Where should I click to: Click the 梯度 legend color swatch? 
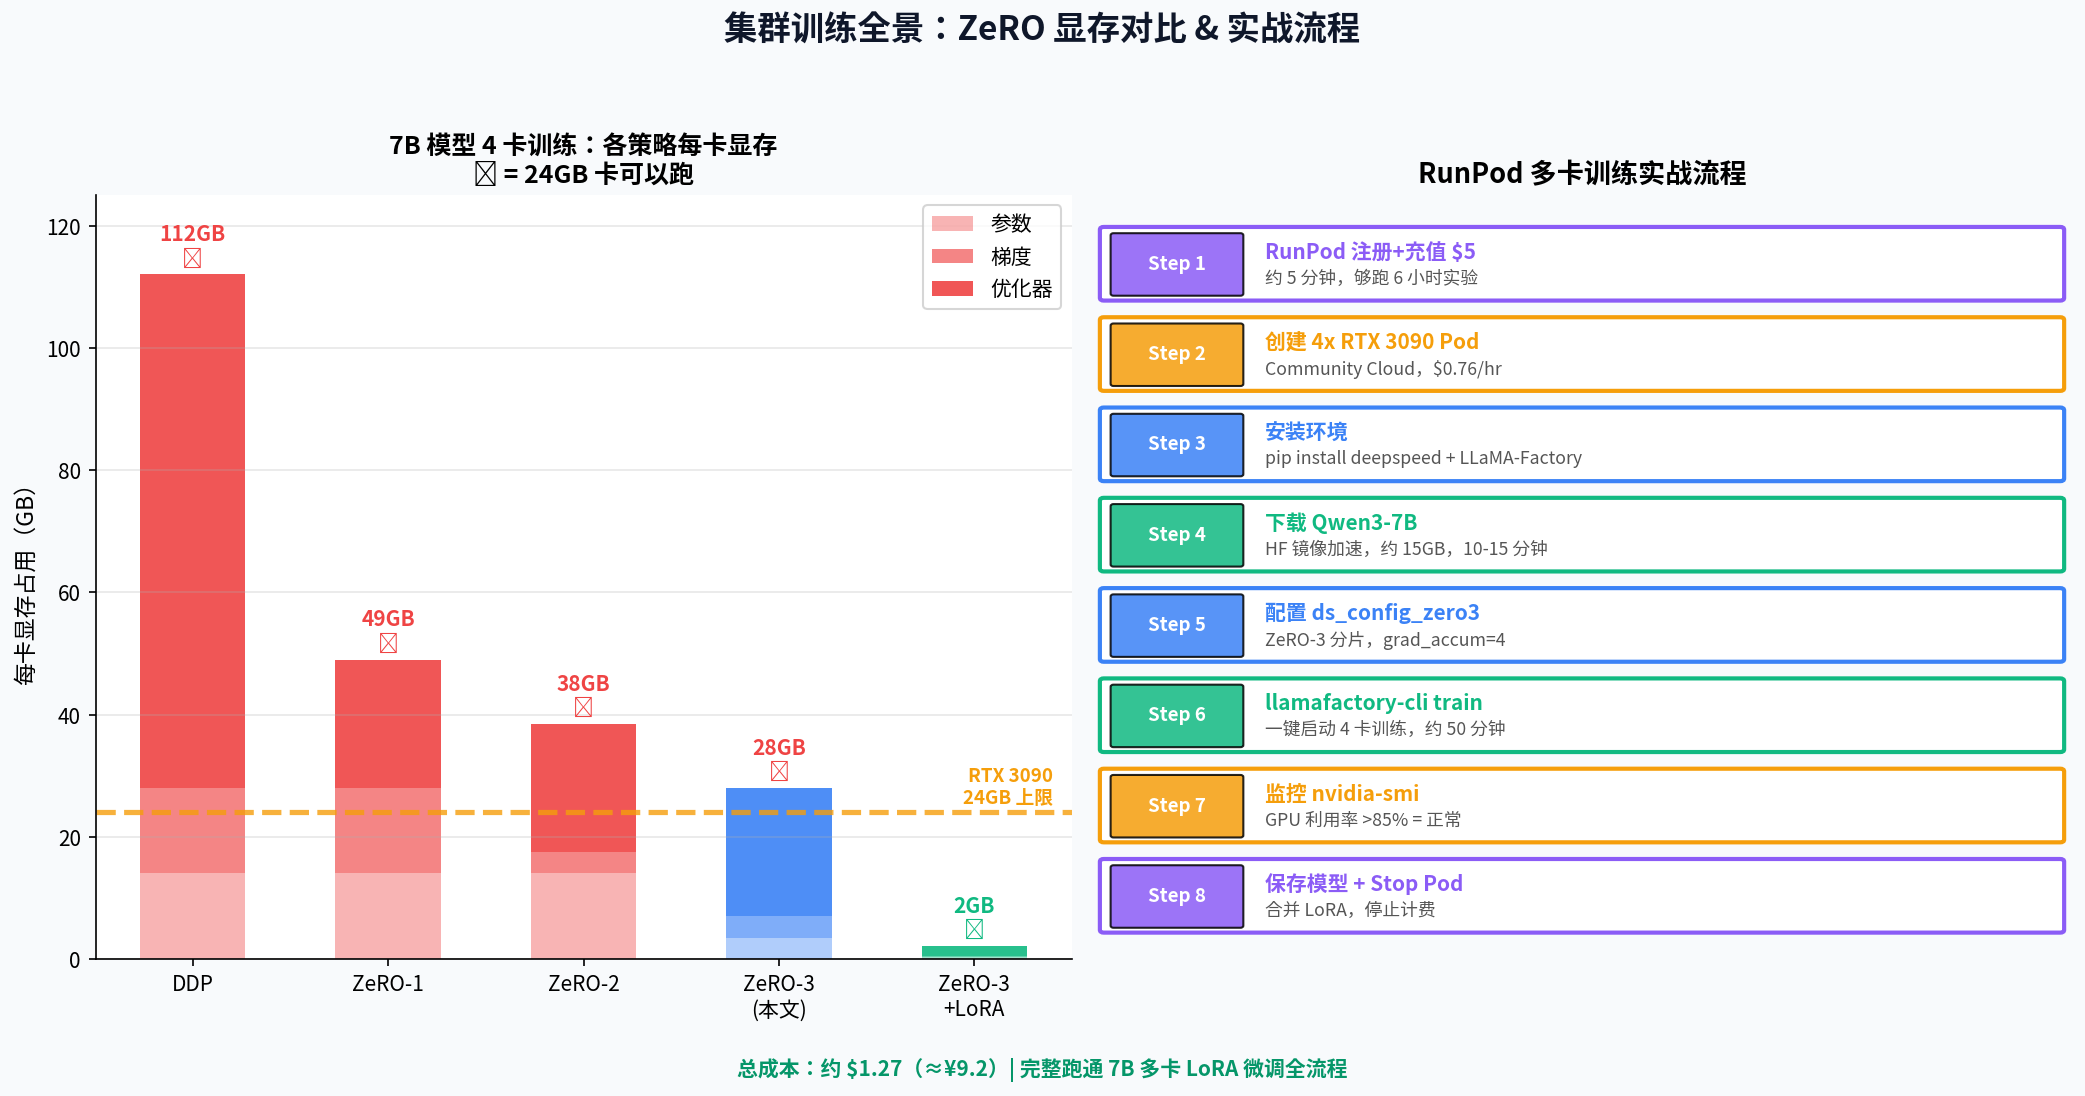[x=952, y=256]
